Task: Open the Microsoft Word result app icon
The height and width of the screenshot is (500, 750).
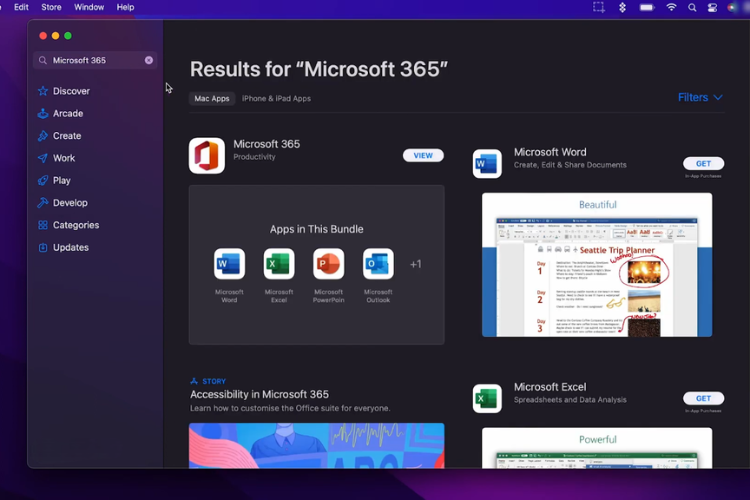Action: [x=487, y=164]
